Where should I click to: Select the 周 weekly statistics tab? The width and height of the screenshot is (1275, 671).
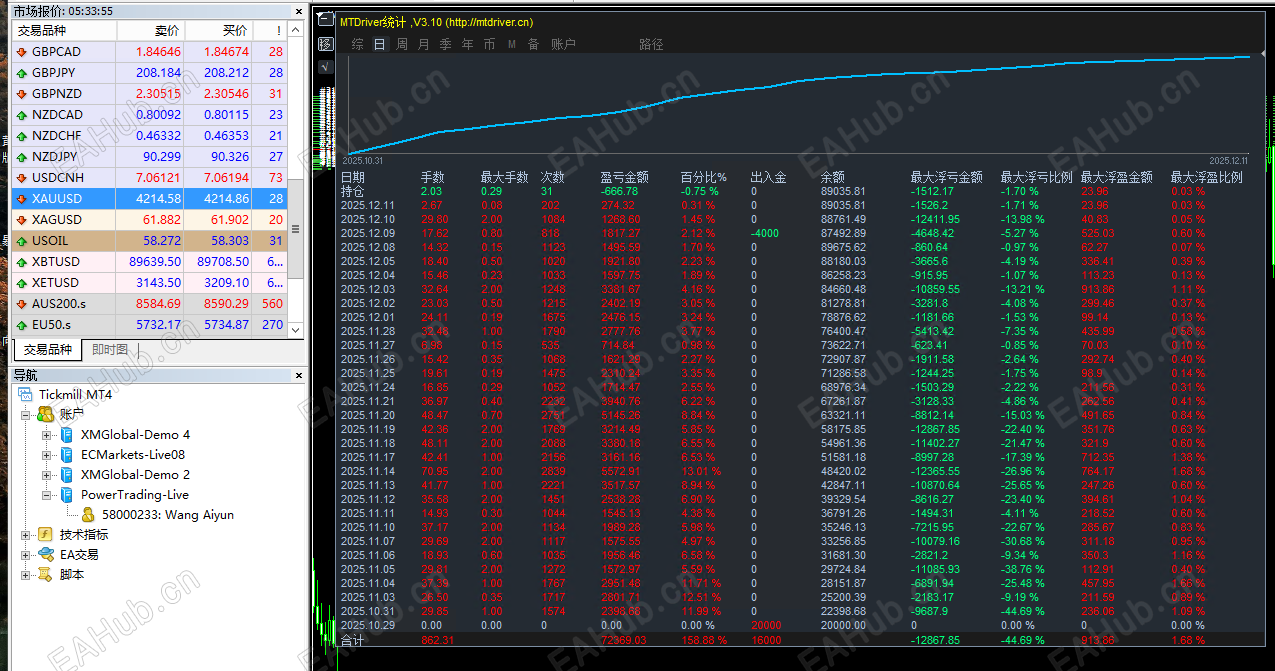click(x=402, y=44)
